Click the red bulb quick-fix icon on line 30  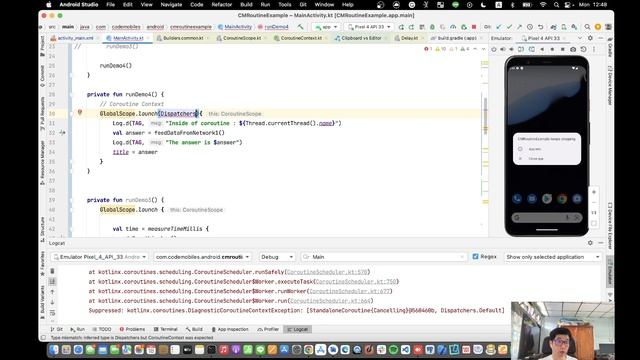pyautogui.click(x=80, y=113)
